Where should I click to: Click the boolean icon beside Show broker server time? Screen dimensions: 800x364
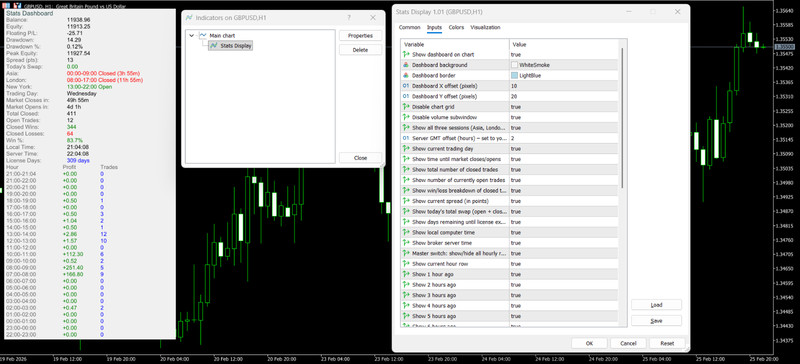tap(406, 243)
